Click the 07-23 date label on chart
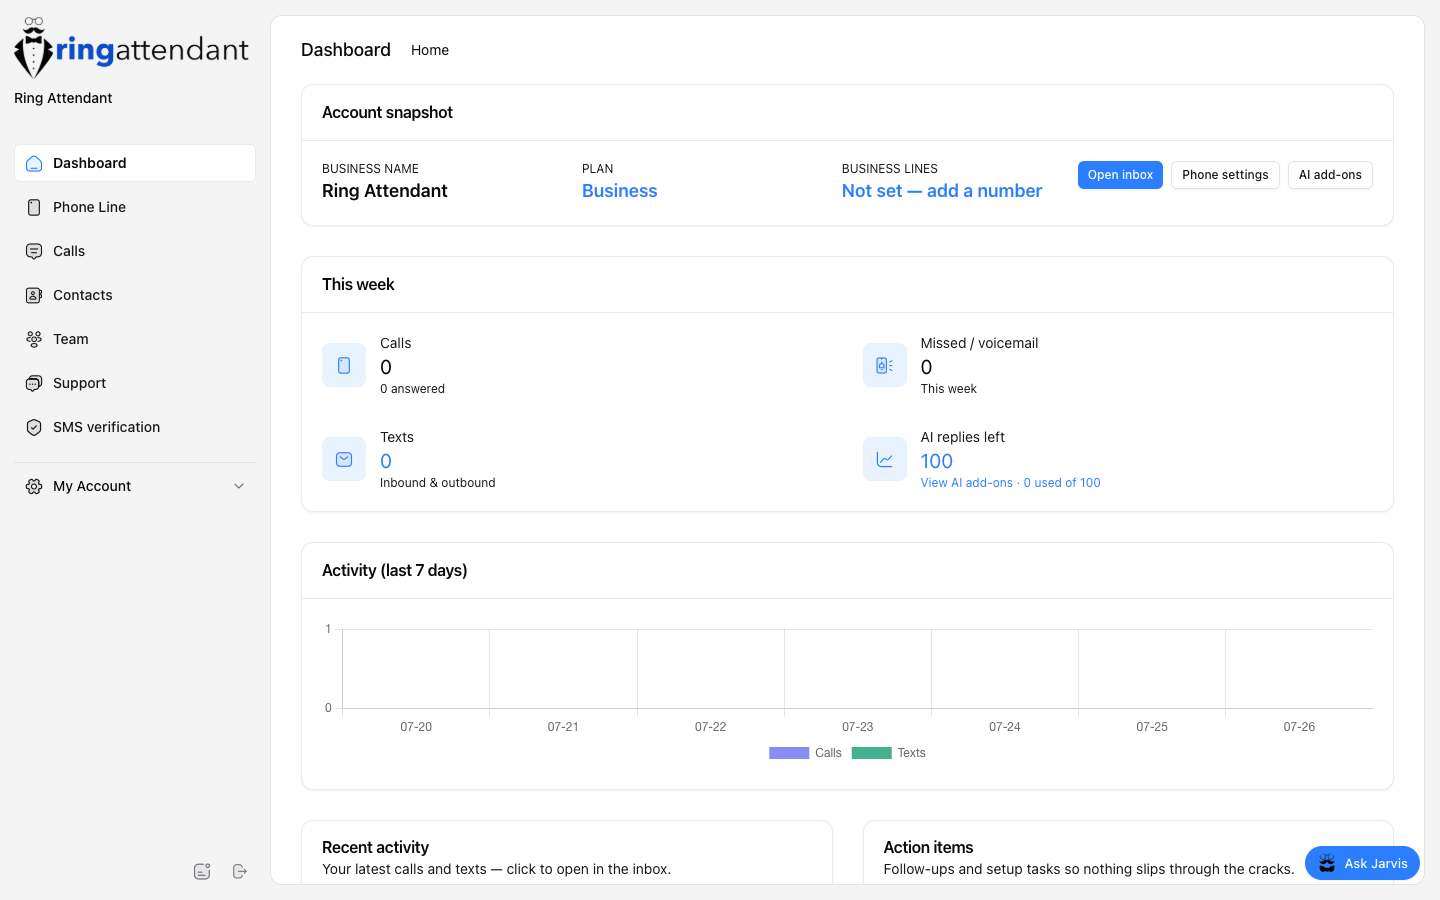 858,727
